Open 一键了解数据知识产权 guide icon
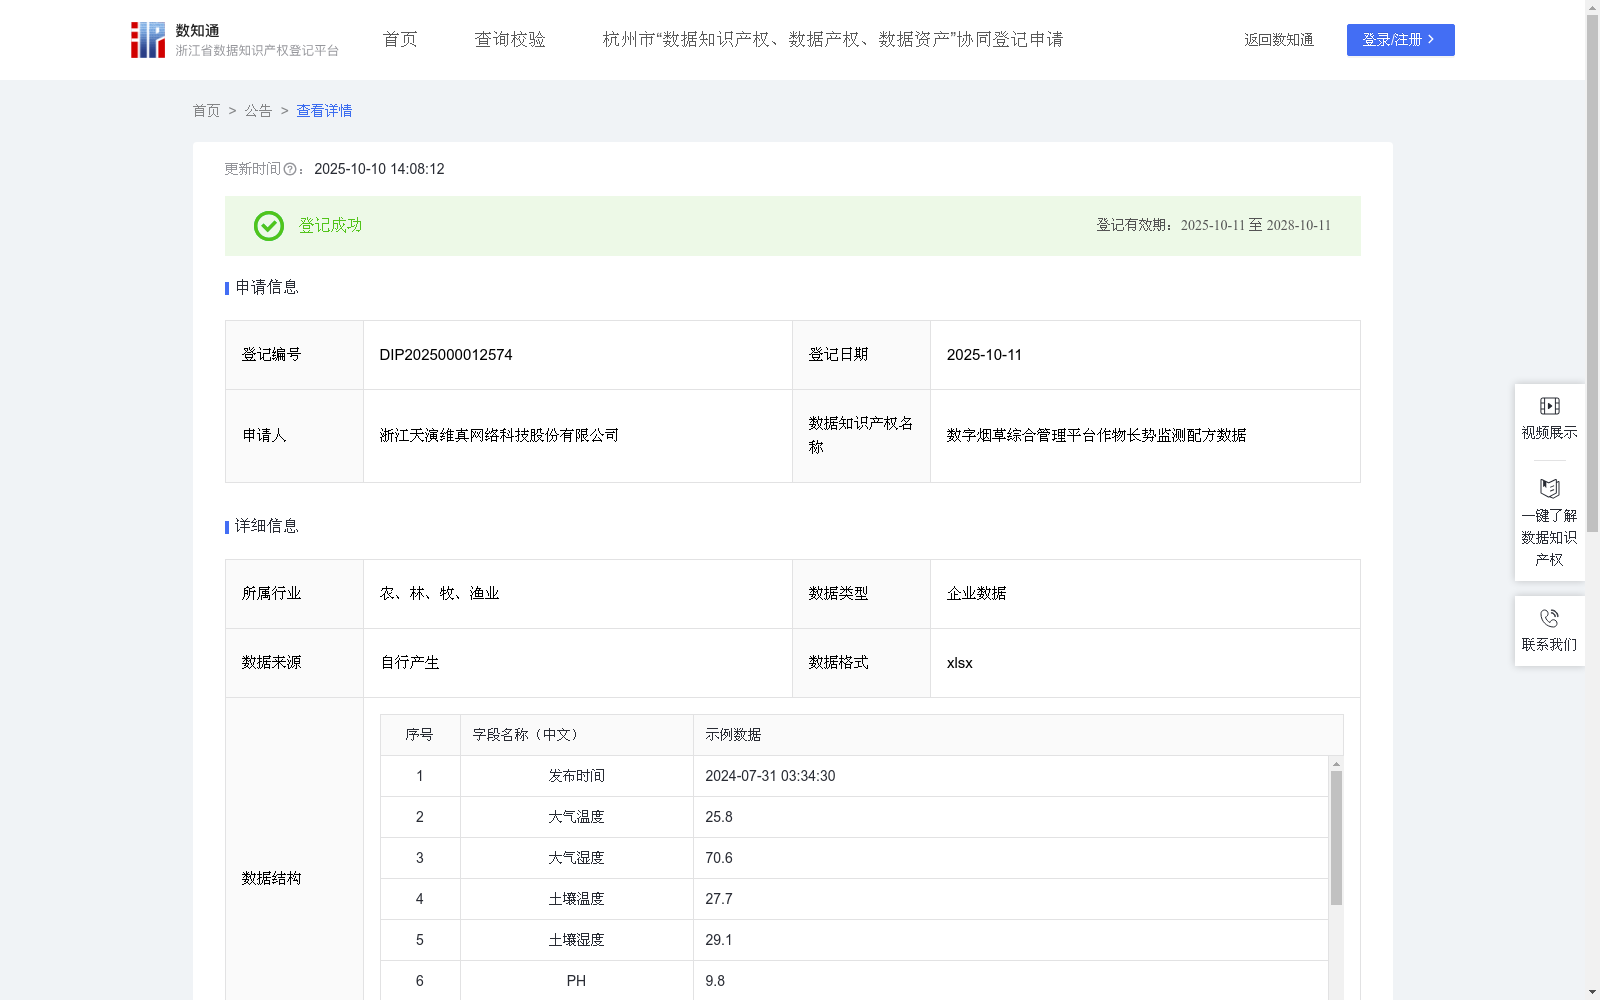 (x=1549, y=488)
